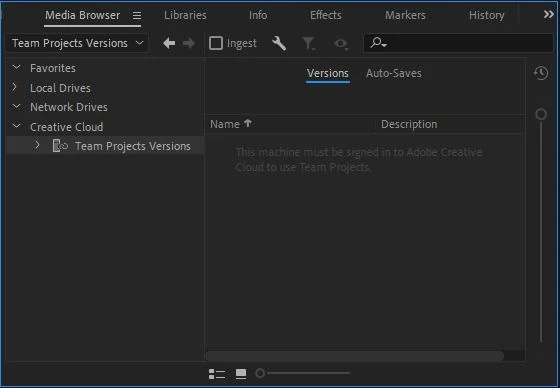The width and height of the screenshot is (560, 388).
Task: Select Network Drives in the tree
Action: click(x=69, y=107)
